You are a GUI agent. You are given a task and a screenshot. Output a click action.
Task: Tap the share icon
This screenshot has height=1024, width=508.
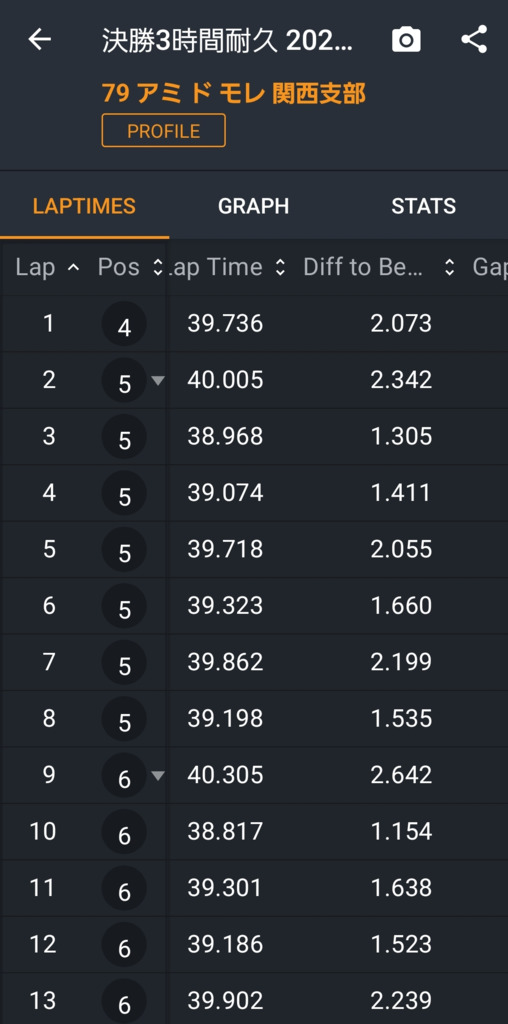474,39
